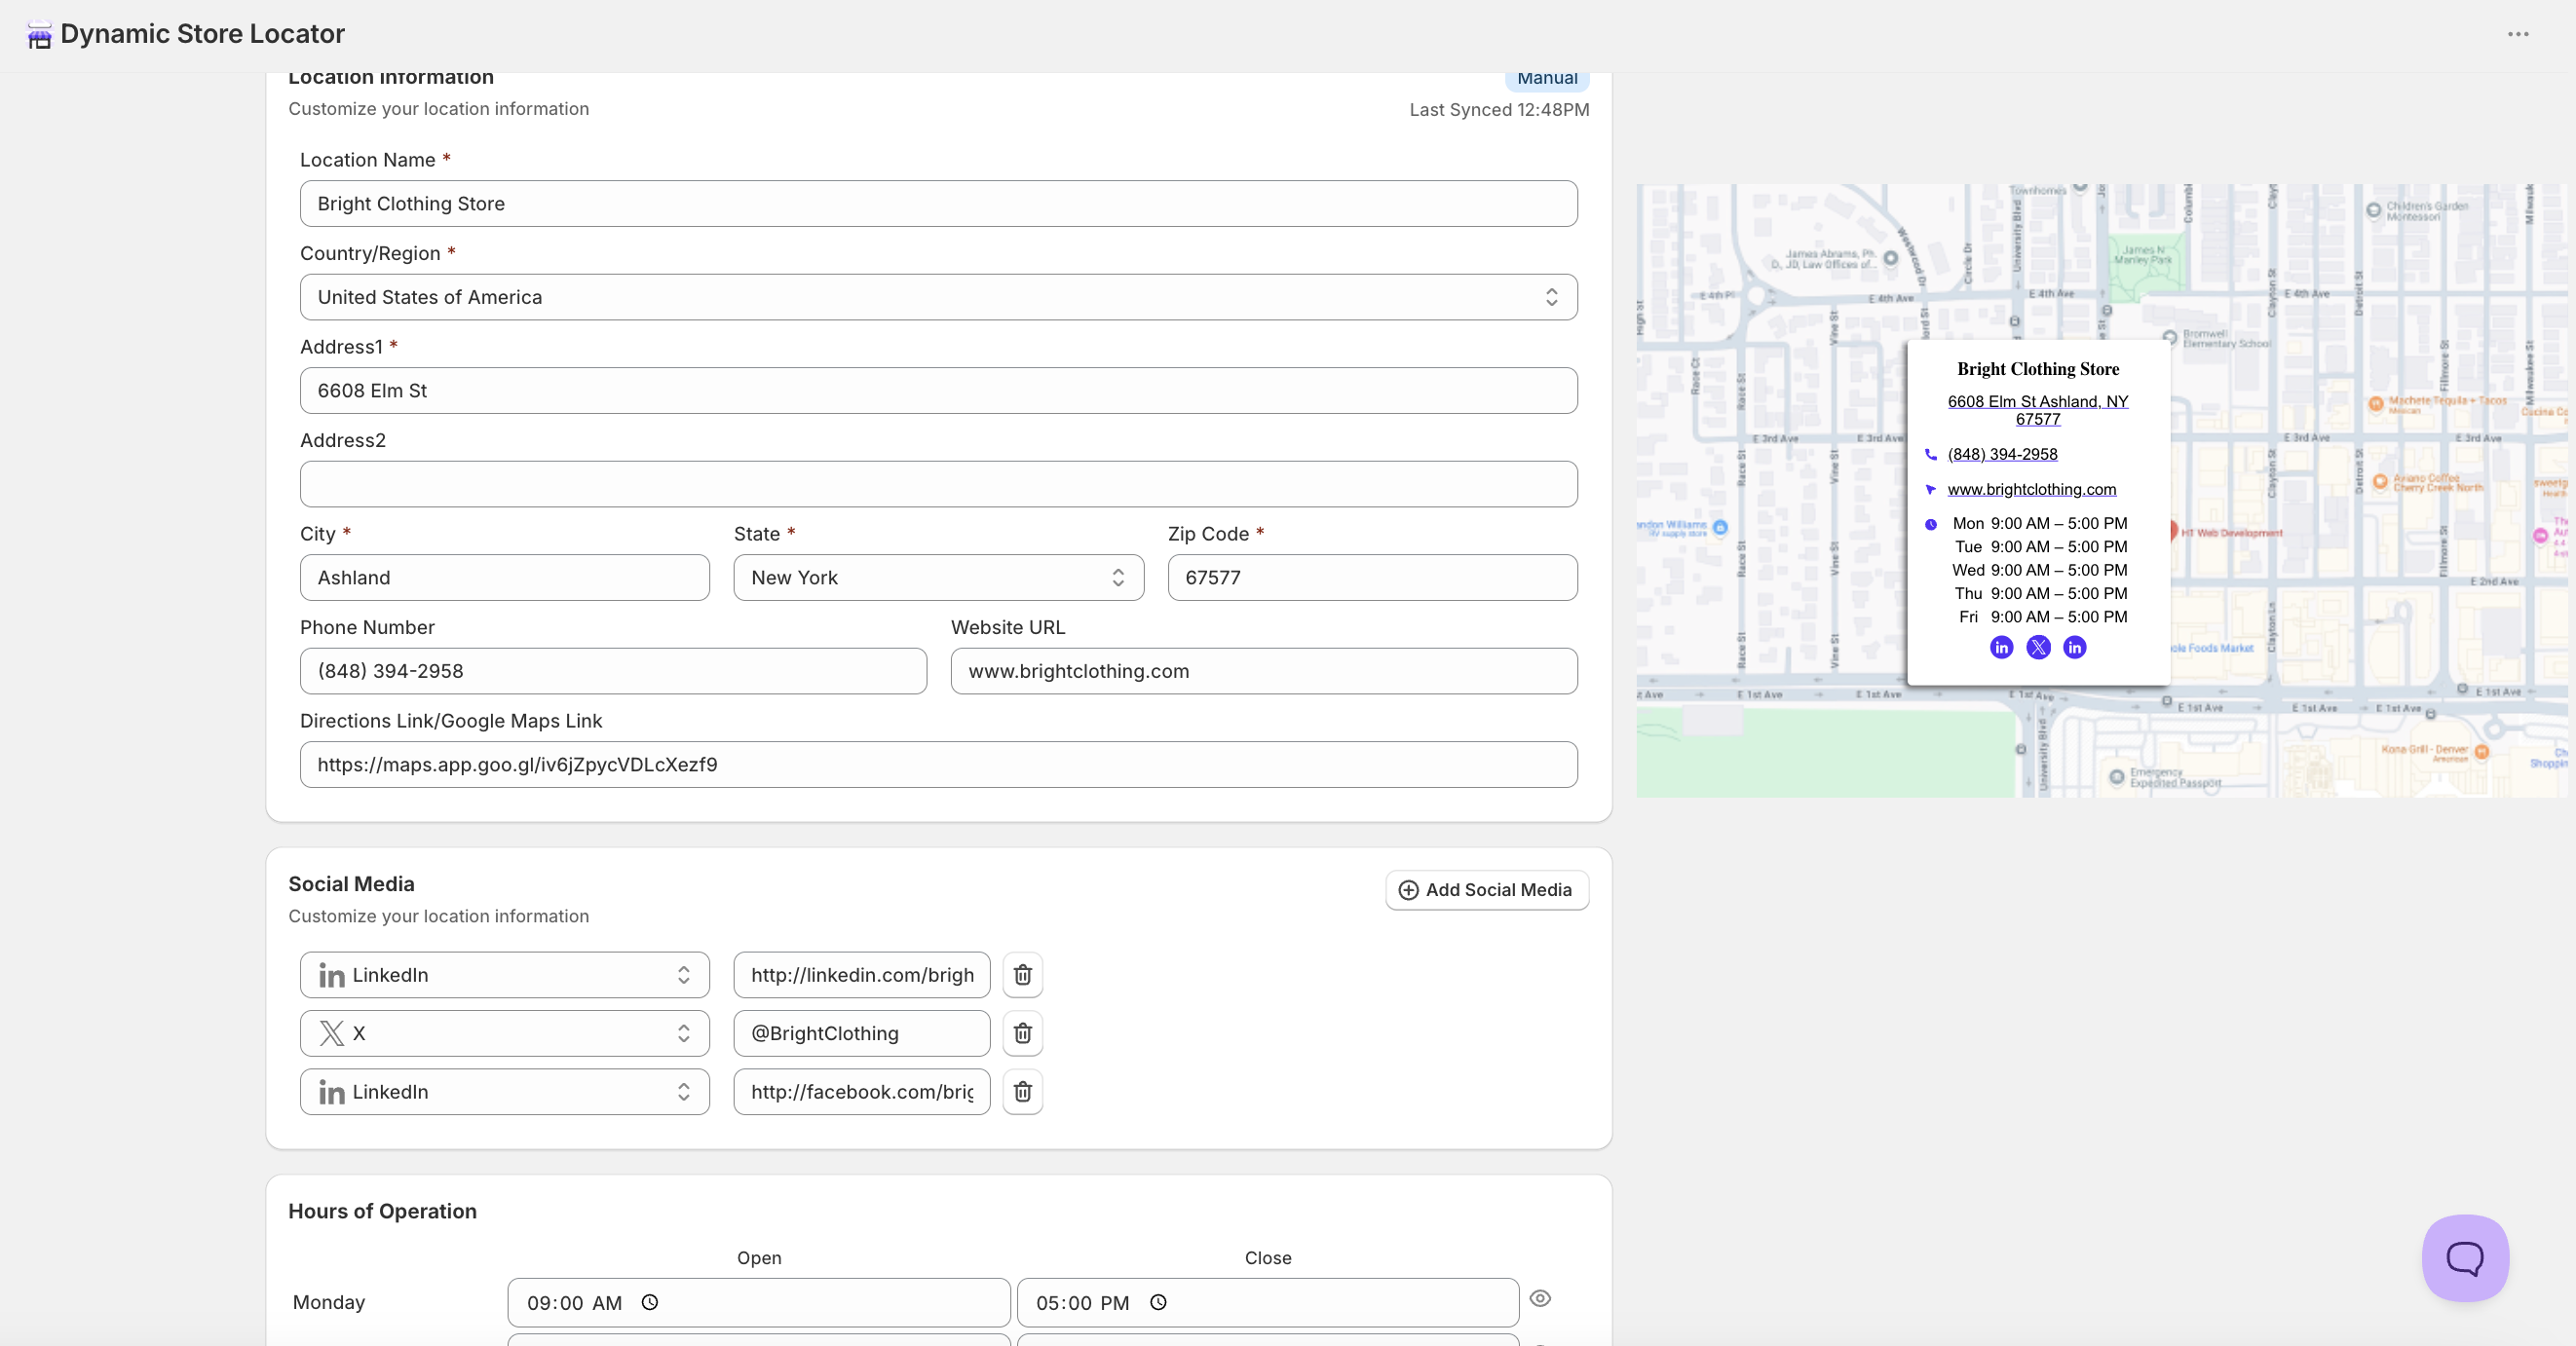Click the phone number link in map card
The height and width of the screenshot is (1346, 2576).
pos(2002,454)
